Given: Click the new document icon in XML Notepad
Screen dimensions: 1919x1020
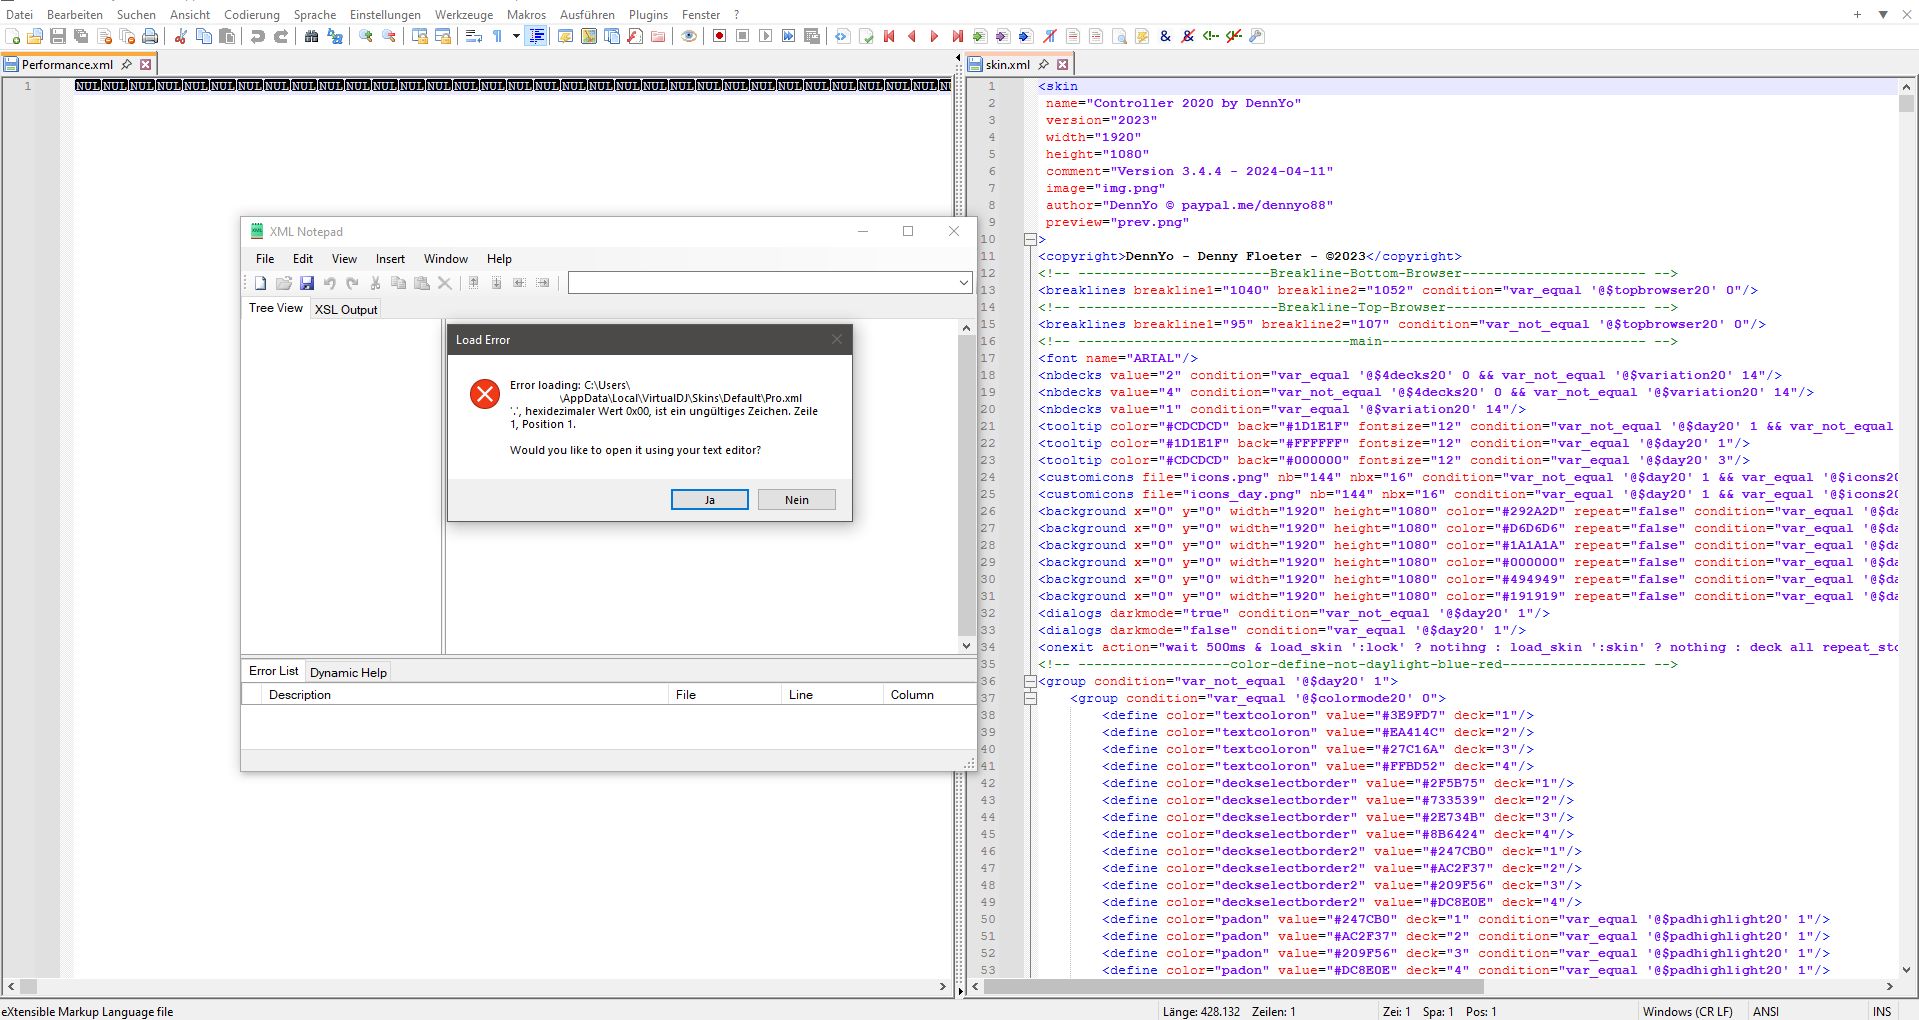Looking at the screenshot, I should [260, 283].
